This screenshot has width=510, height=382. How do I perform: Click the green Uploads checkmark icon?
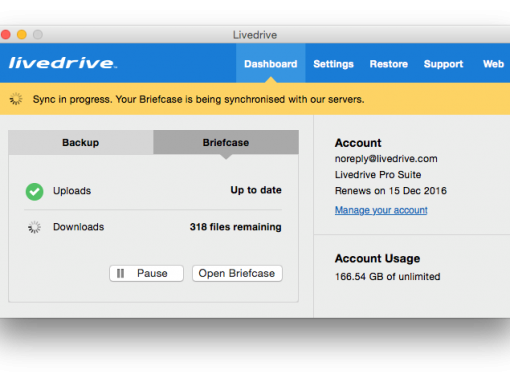point(35,192)
